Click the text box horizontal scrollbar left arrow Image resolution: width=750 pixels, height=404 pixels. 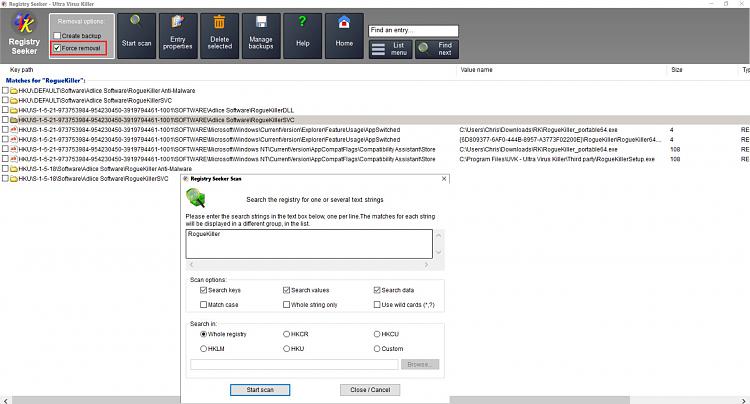coord(191,264)
